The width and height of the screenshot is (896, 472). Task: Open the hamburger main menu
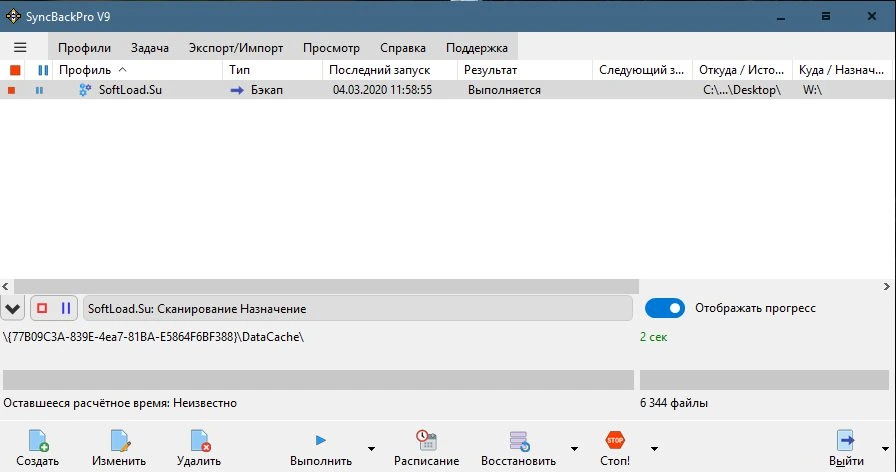pyautogui.click(x=20, y=47)
